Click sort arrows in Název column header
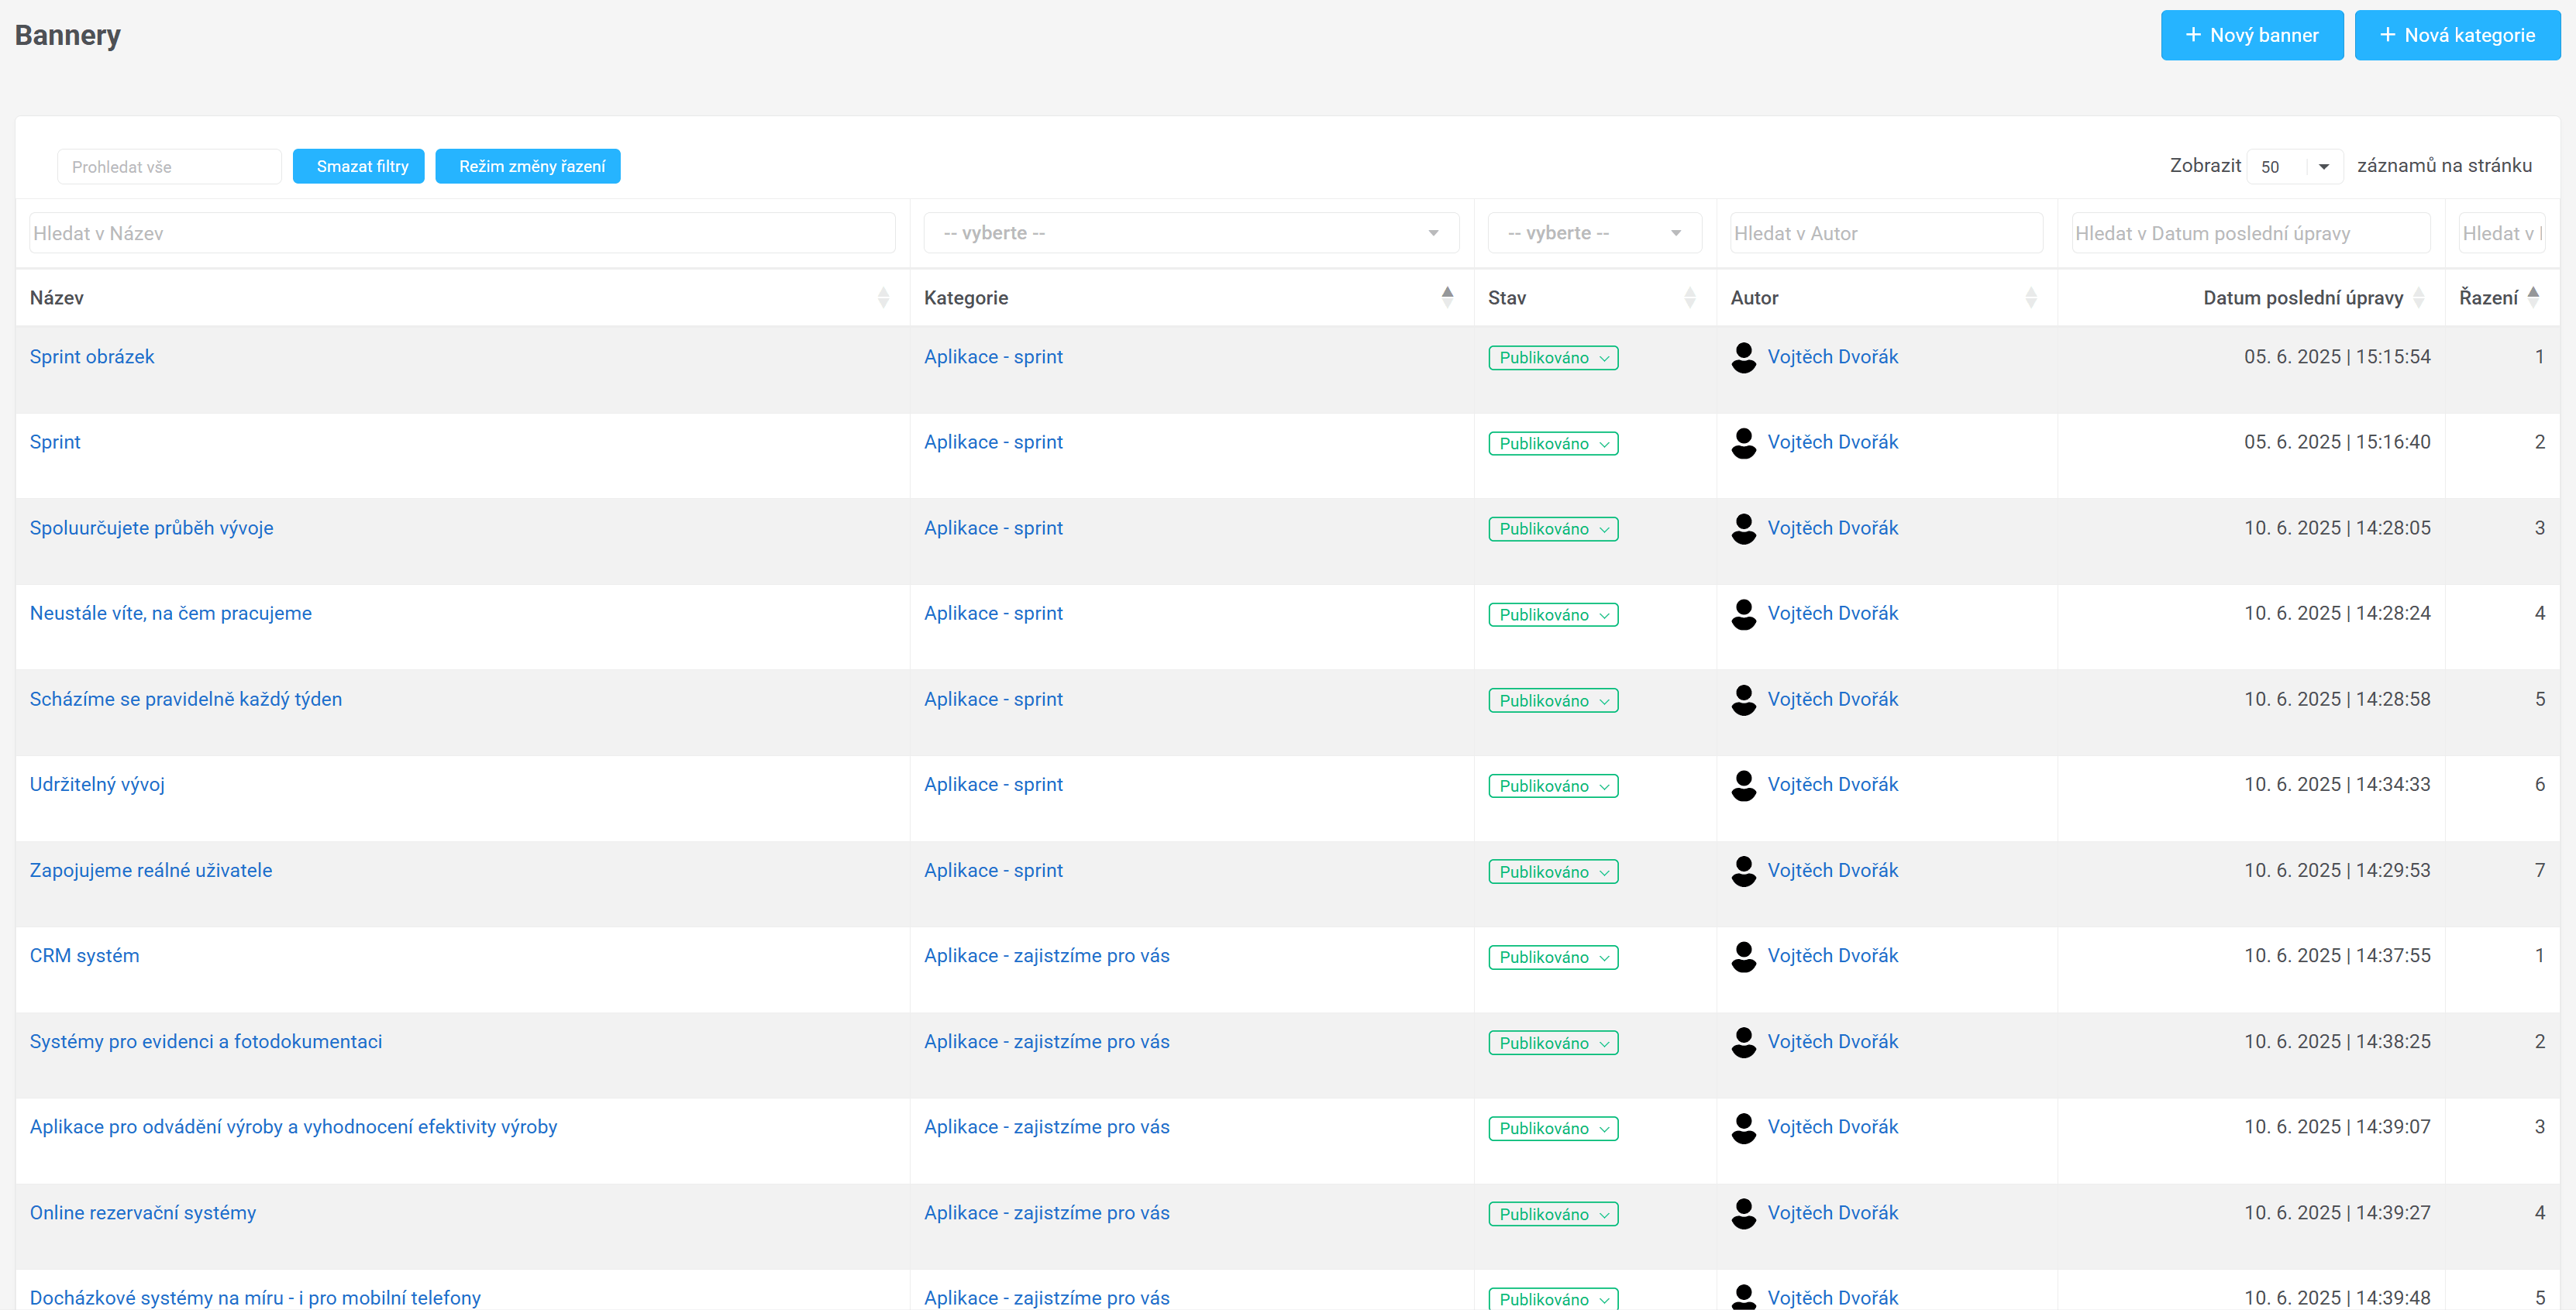2576x1310 pixels. (x=883, y=297)
